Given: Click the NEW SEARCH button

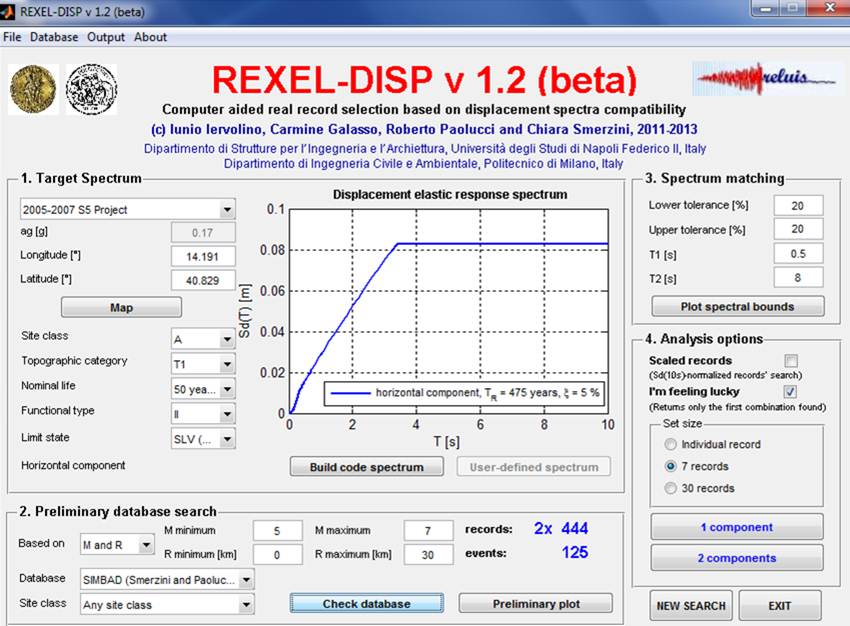Looking at the screenshot, I should (691, 606).
